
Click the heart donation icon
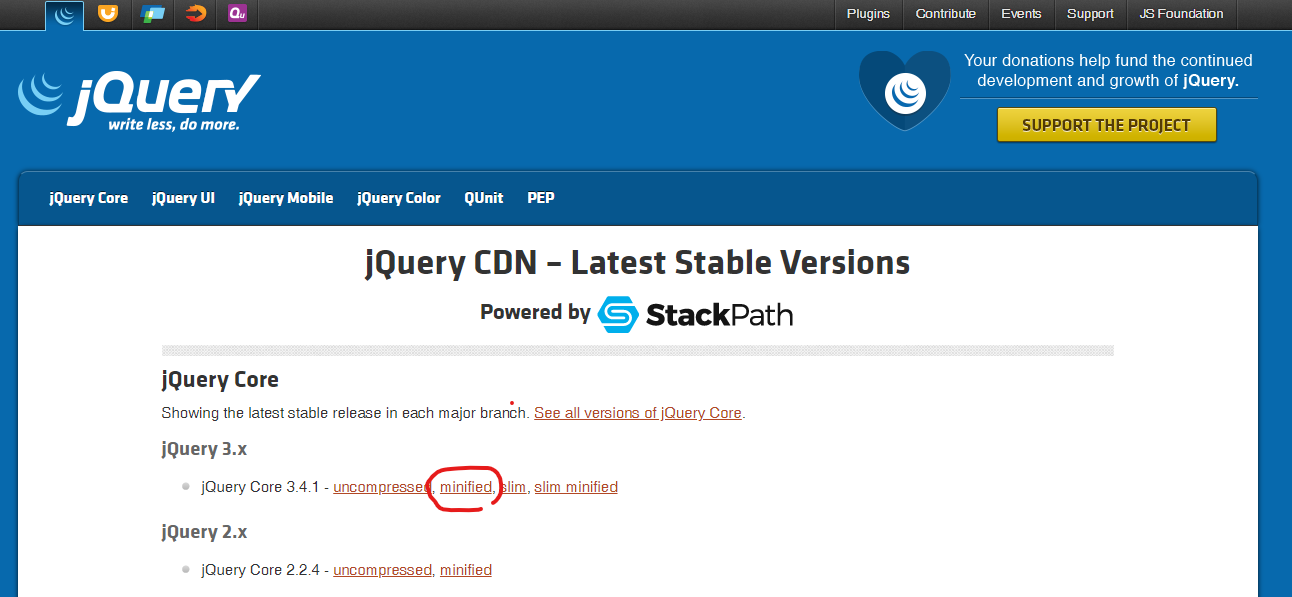904,90
